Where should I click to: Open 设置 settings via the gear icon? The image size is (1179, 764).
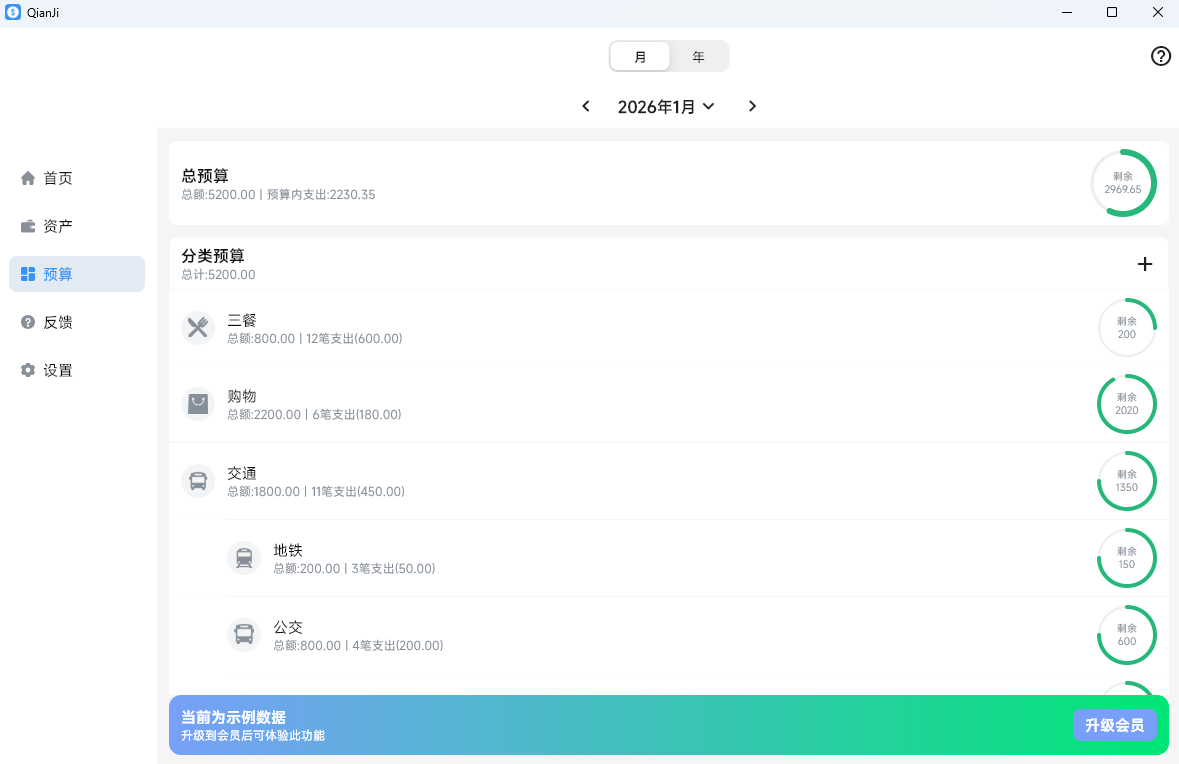click(28, 369)
